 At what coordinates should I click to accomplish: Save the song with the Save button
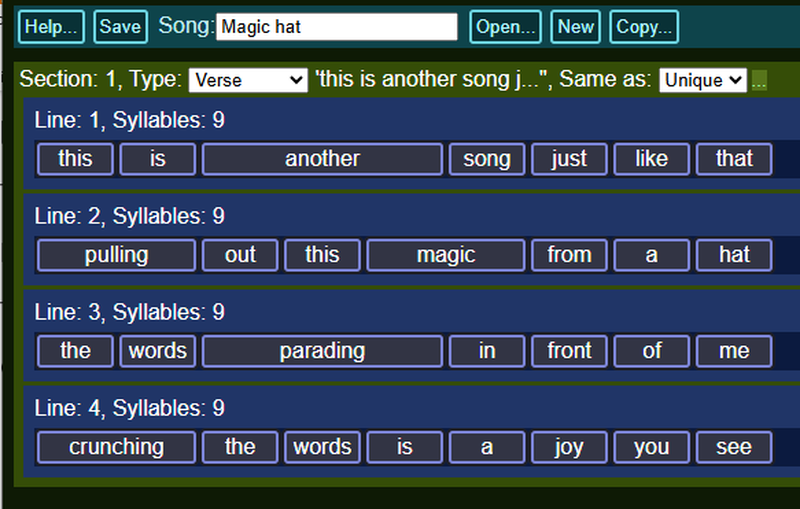click(120, 27)
